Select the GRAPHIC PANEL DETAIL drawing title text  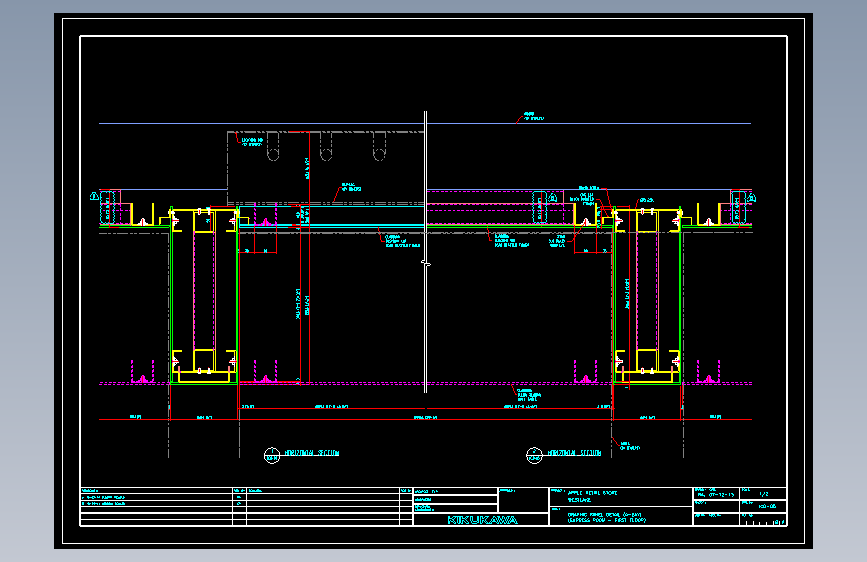tap(604, 514)
